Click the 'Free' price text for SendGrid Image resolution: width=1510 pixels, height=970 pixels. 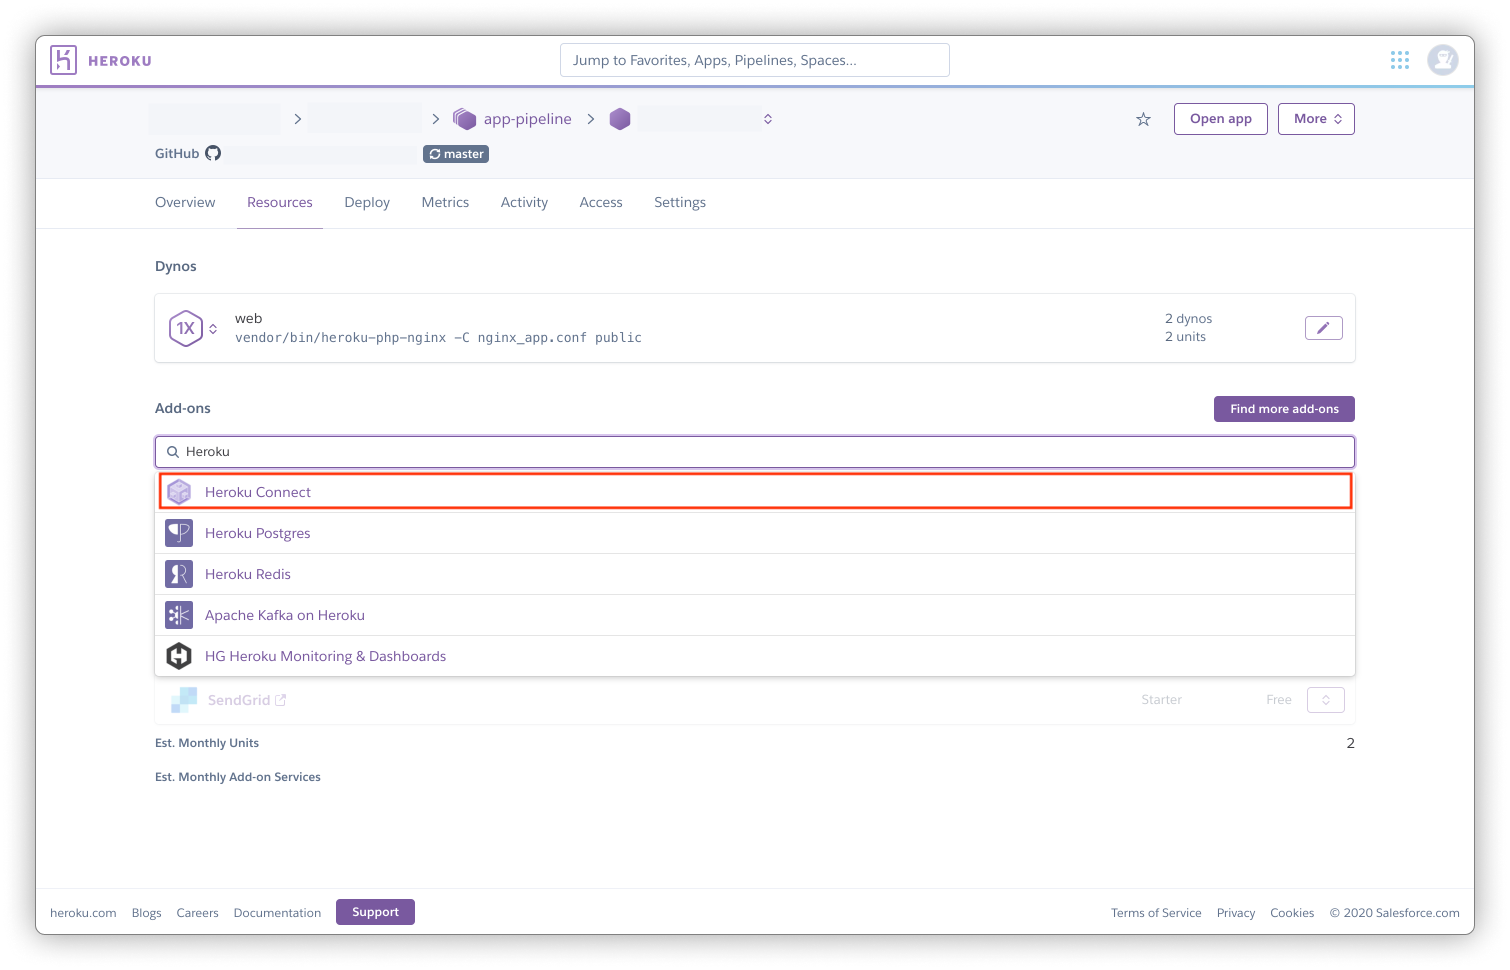(1279, 700)
